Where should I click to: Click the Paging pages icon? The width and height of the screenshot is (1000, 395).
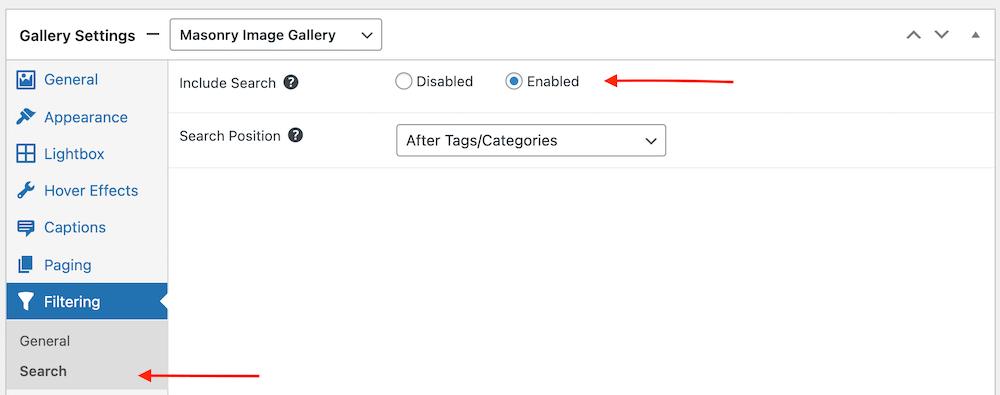(x=26, y=265)
